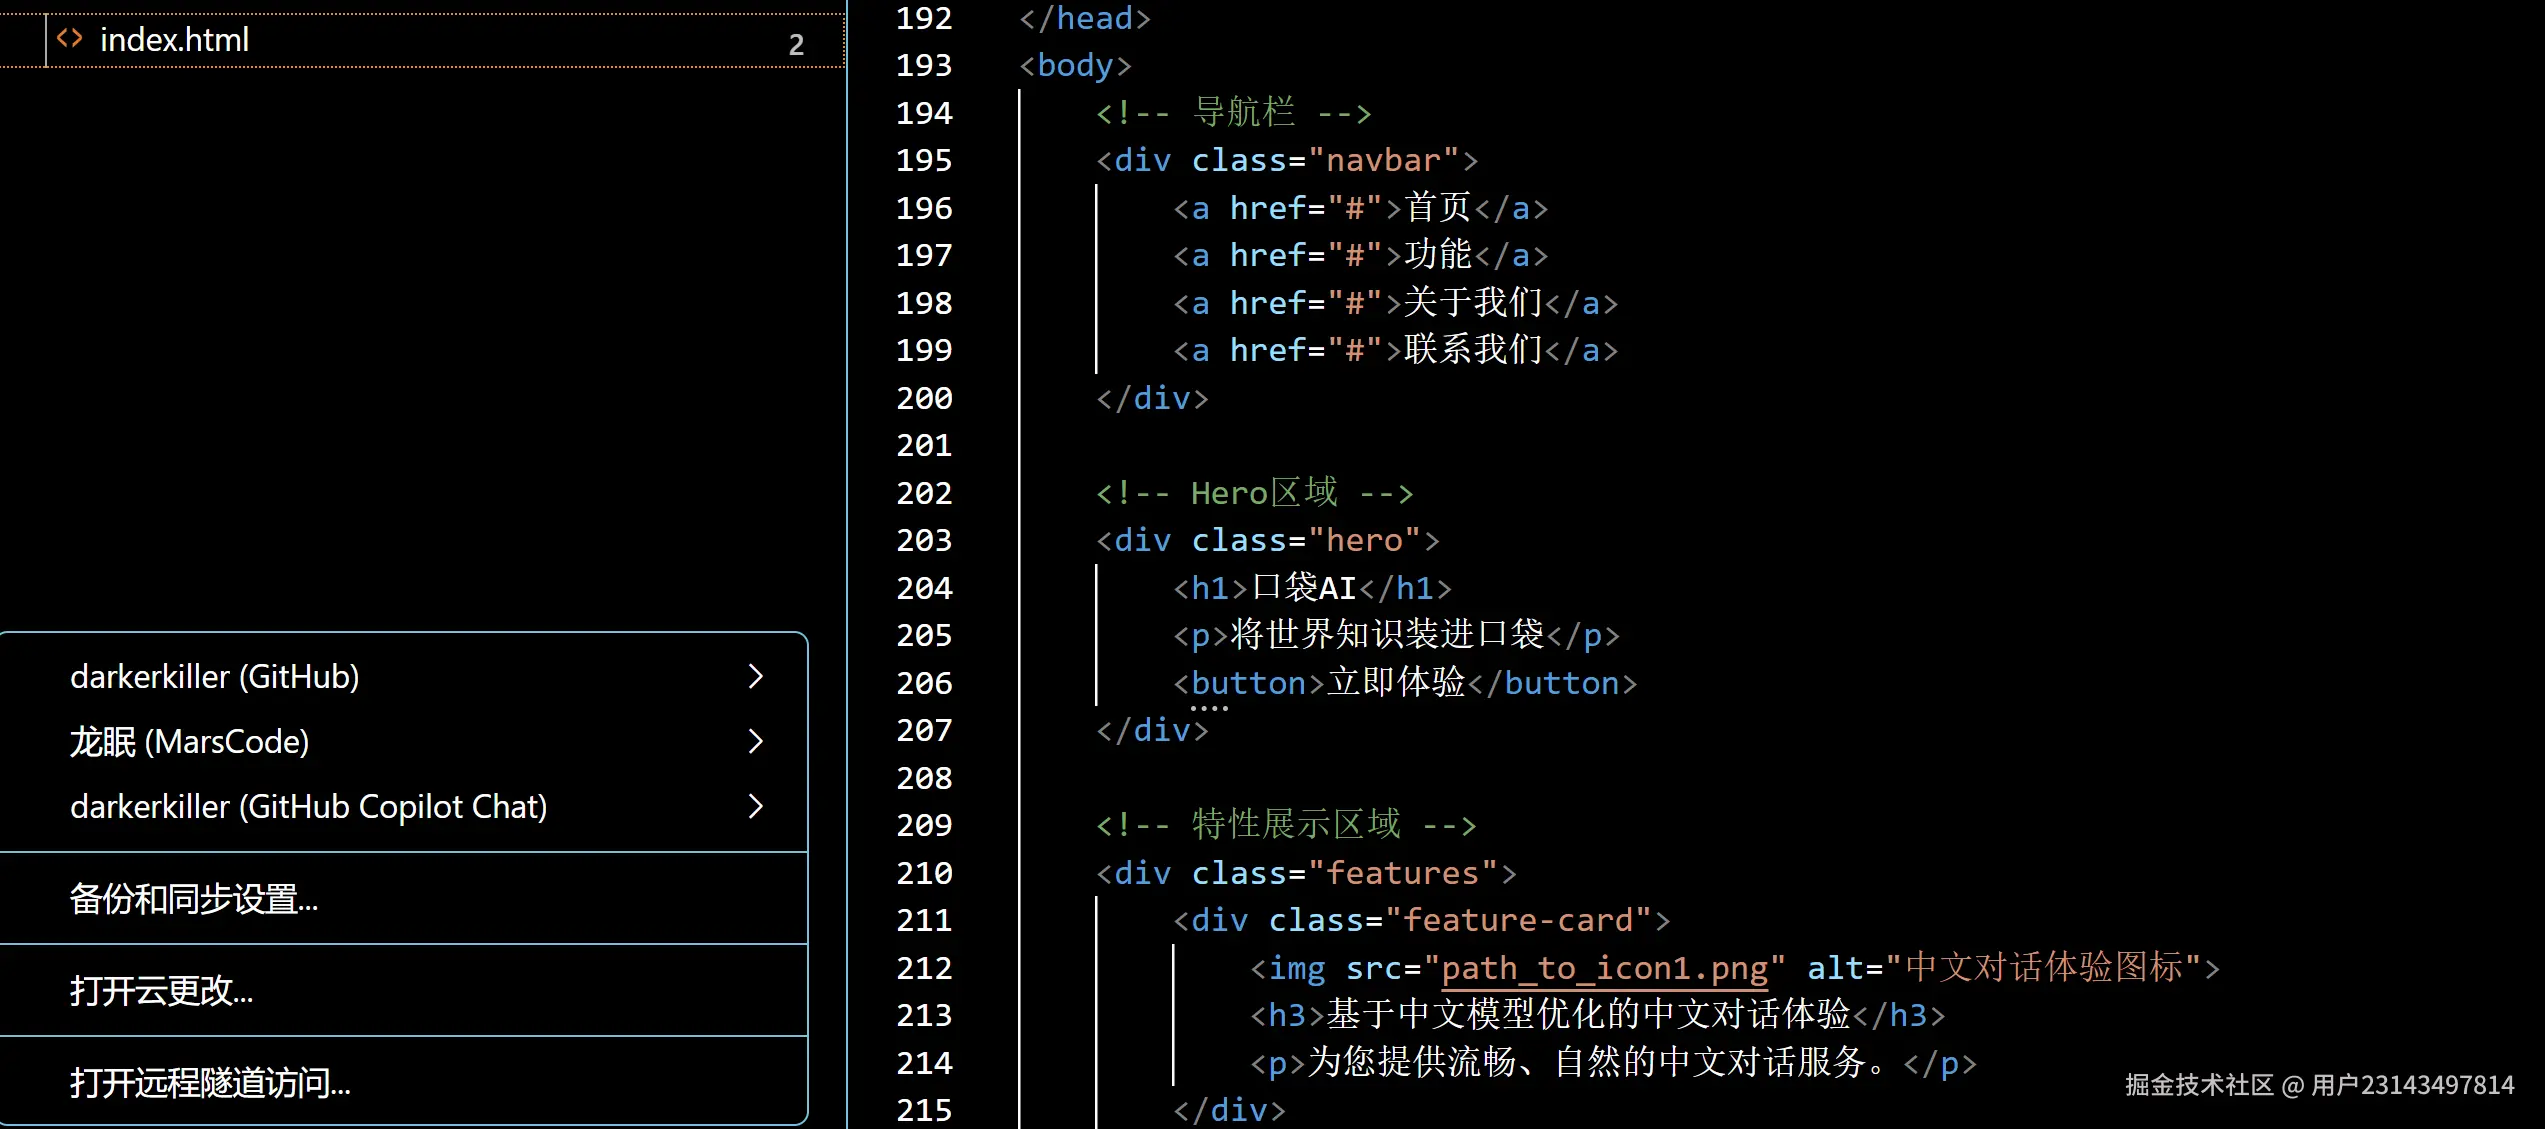Expand the darkerkiller (GitHub) account entry
Viewport: 2545px width, 1129px height.
tap(756, 677)
